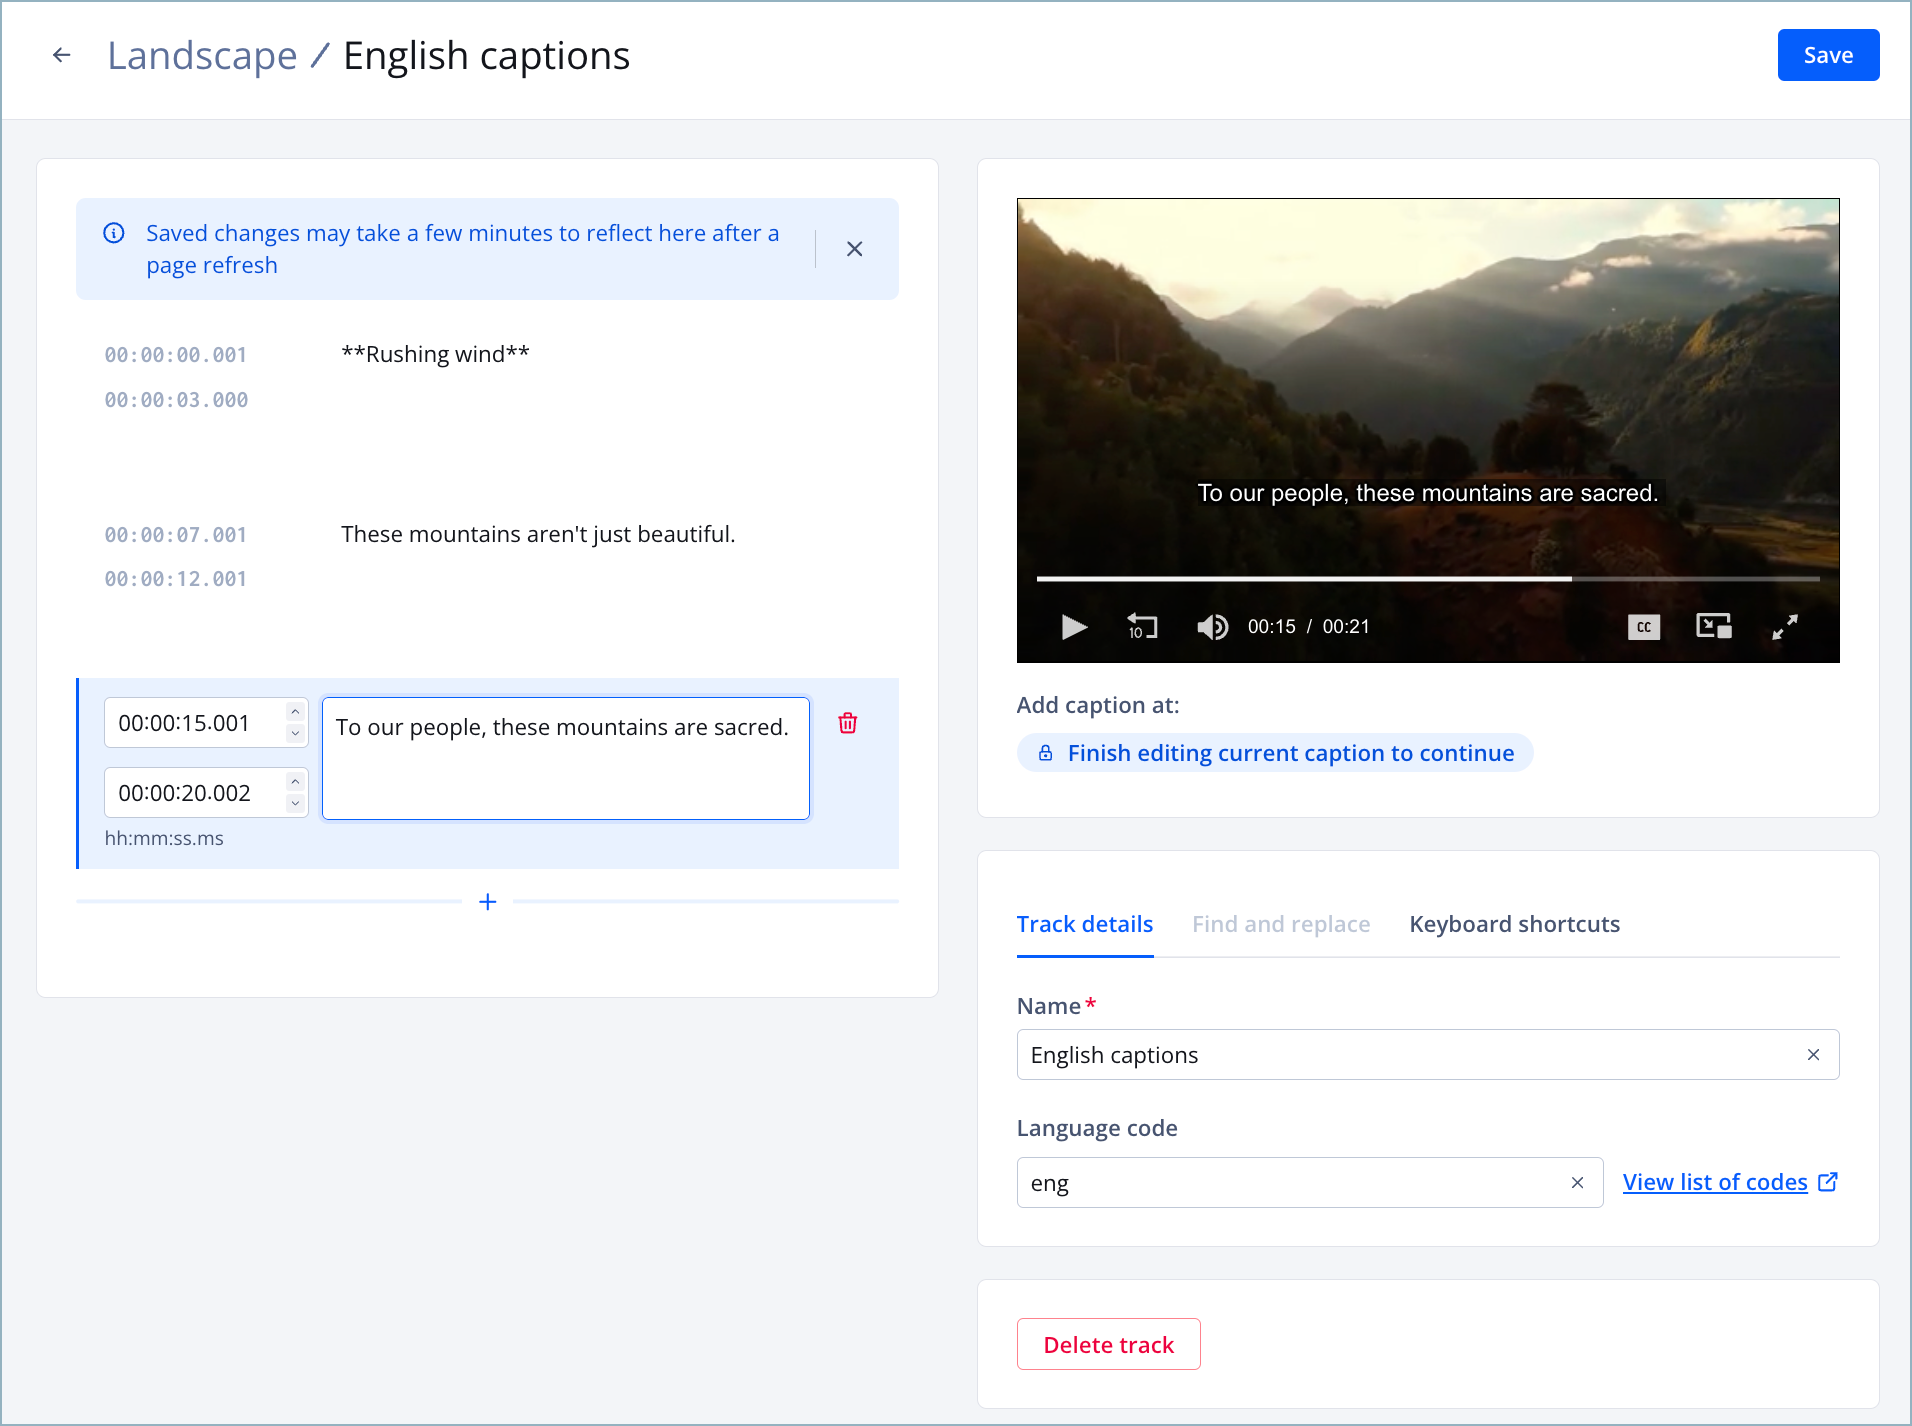The width and height of the screenshot is (1912, 1426).
Task: Add a new caption with plus icon
Action: 488,902
